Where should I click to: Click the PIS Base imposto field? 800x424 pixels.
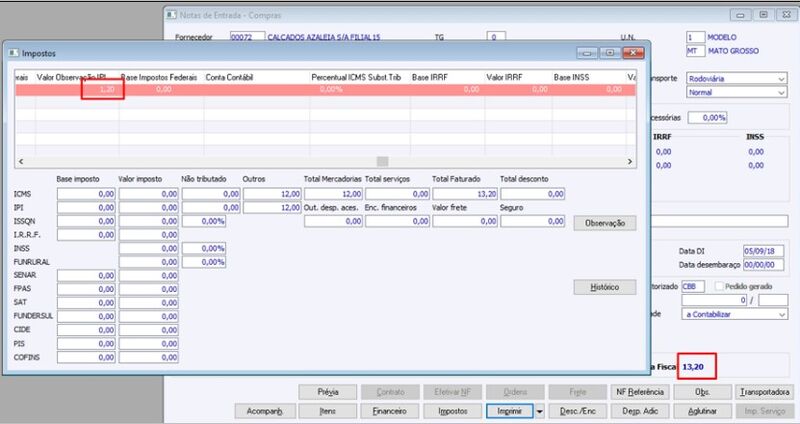click(86, 343)
